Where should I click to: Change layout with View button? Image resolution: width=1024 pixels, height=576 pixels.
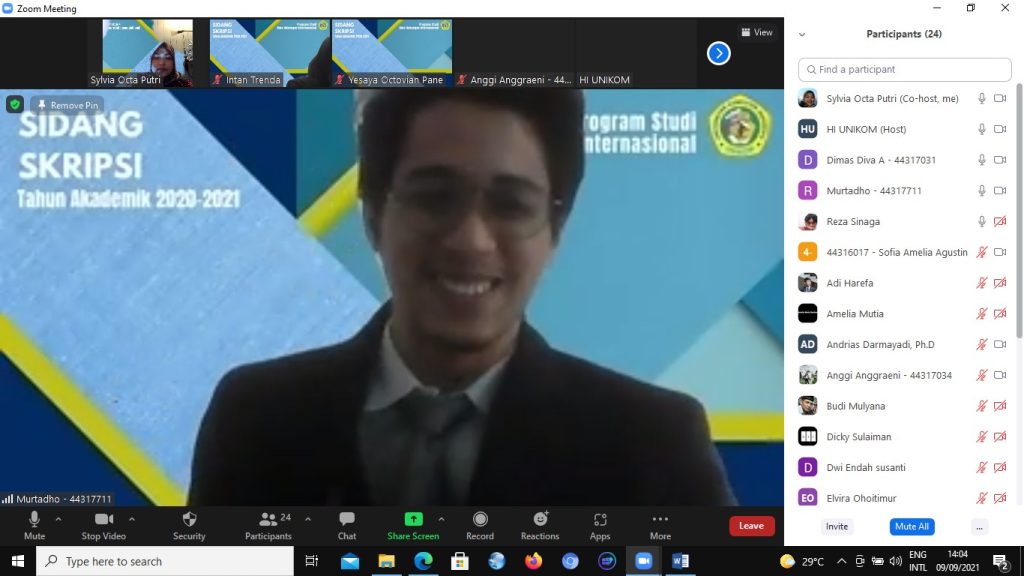point(757,32)
